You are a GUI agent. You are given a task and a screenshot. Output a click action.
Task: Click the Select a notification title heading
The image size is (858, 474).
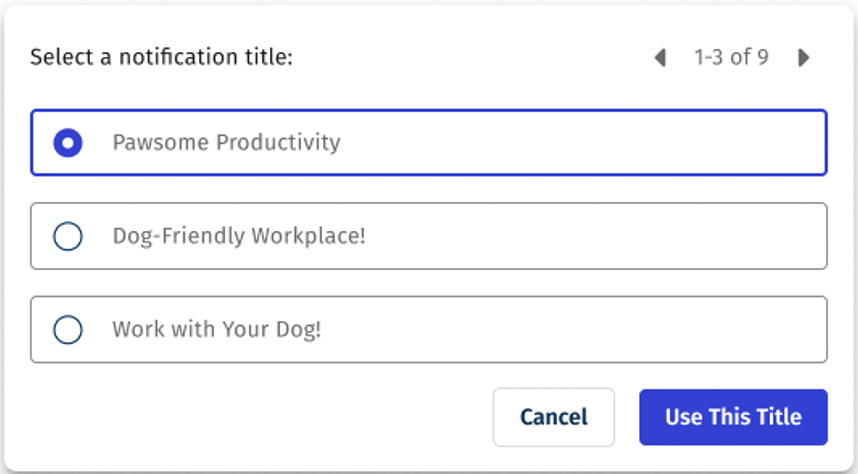click(161, 57)
